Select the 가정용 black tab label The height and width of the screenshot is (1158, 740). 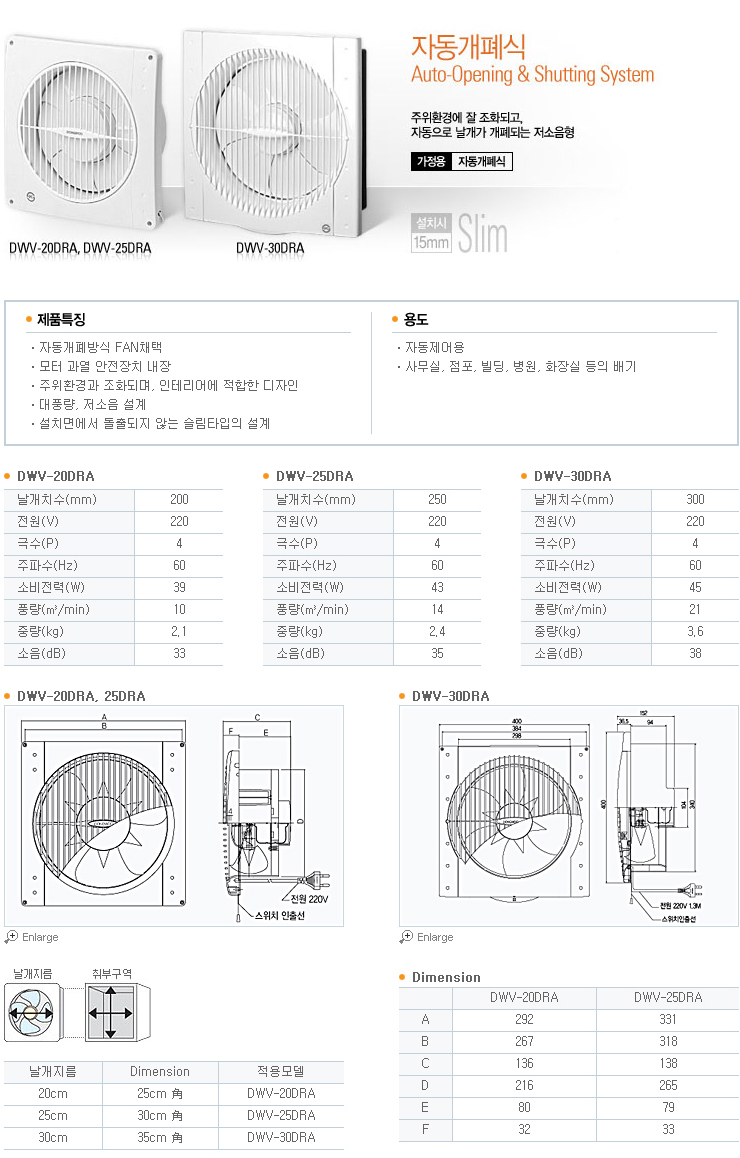(431, 161)
